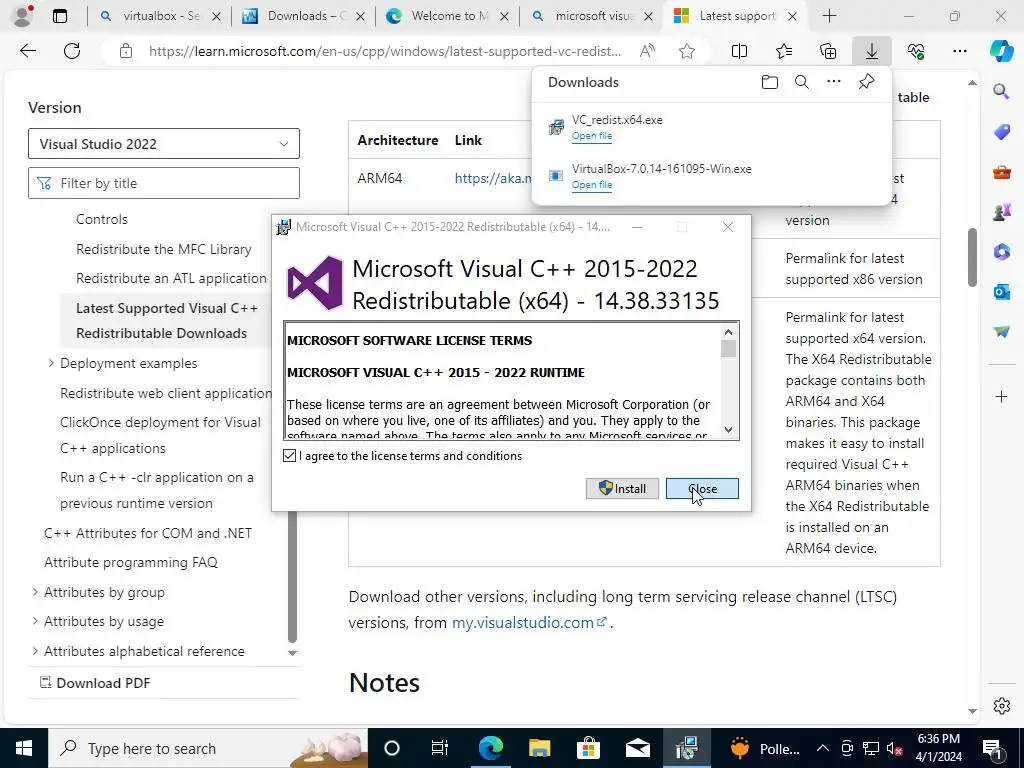Customize sidebar with the plus icon

[1001, 396]
